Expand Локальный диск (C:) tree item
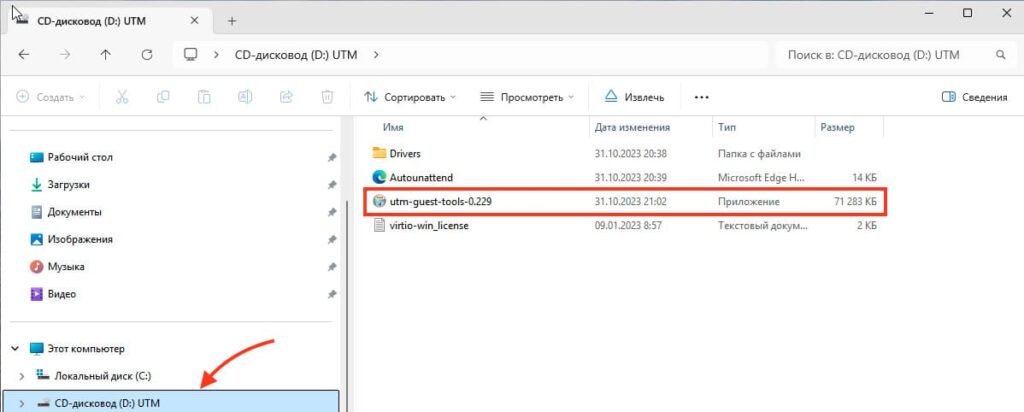Screen dimensions: 1024x412 point(21,375)
